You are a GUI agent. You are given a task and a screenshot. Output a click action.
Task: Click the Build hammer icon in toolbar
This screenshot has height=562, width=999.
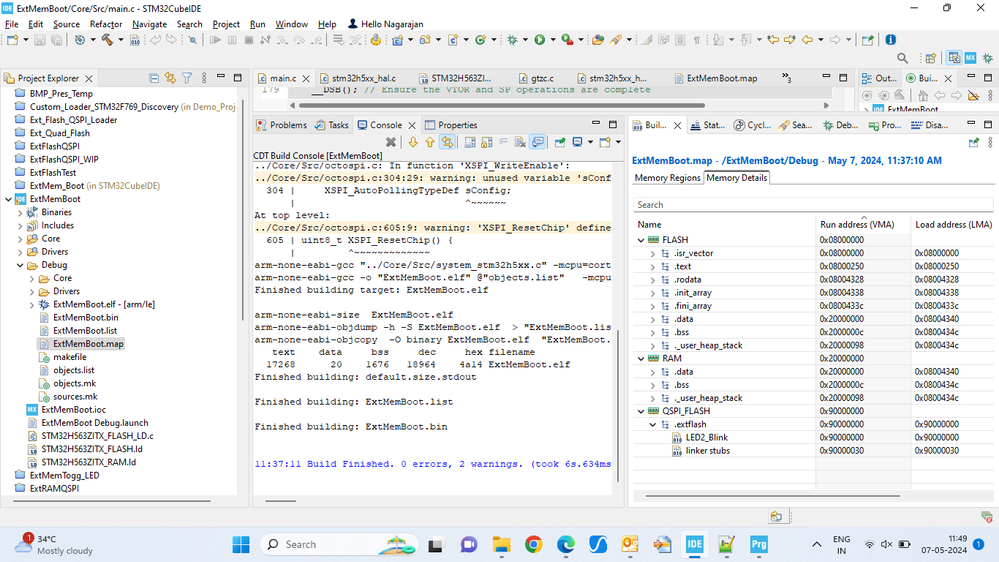105,41
